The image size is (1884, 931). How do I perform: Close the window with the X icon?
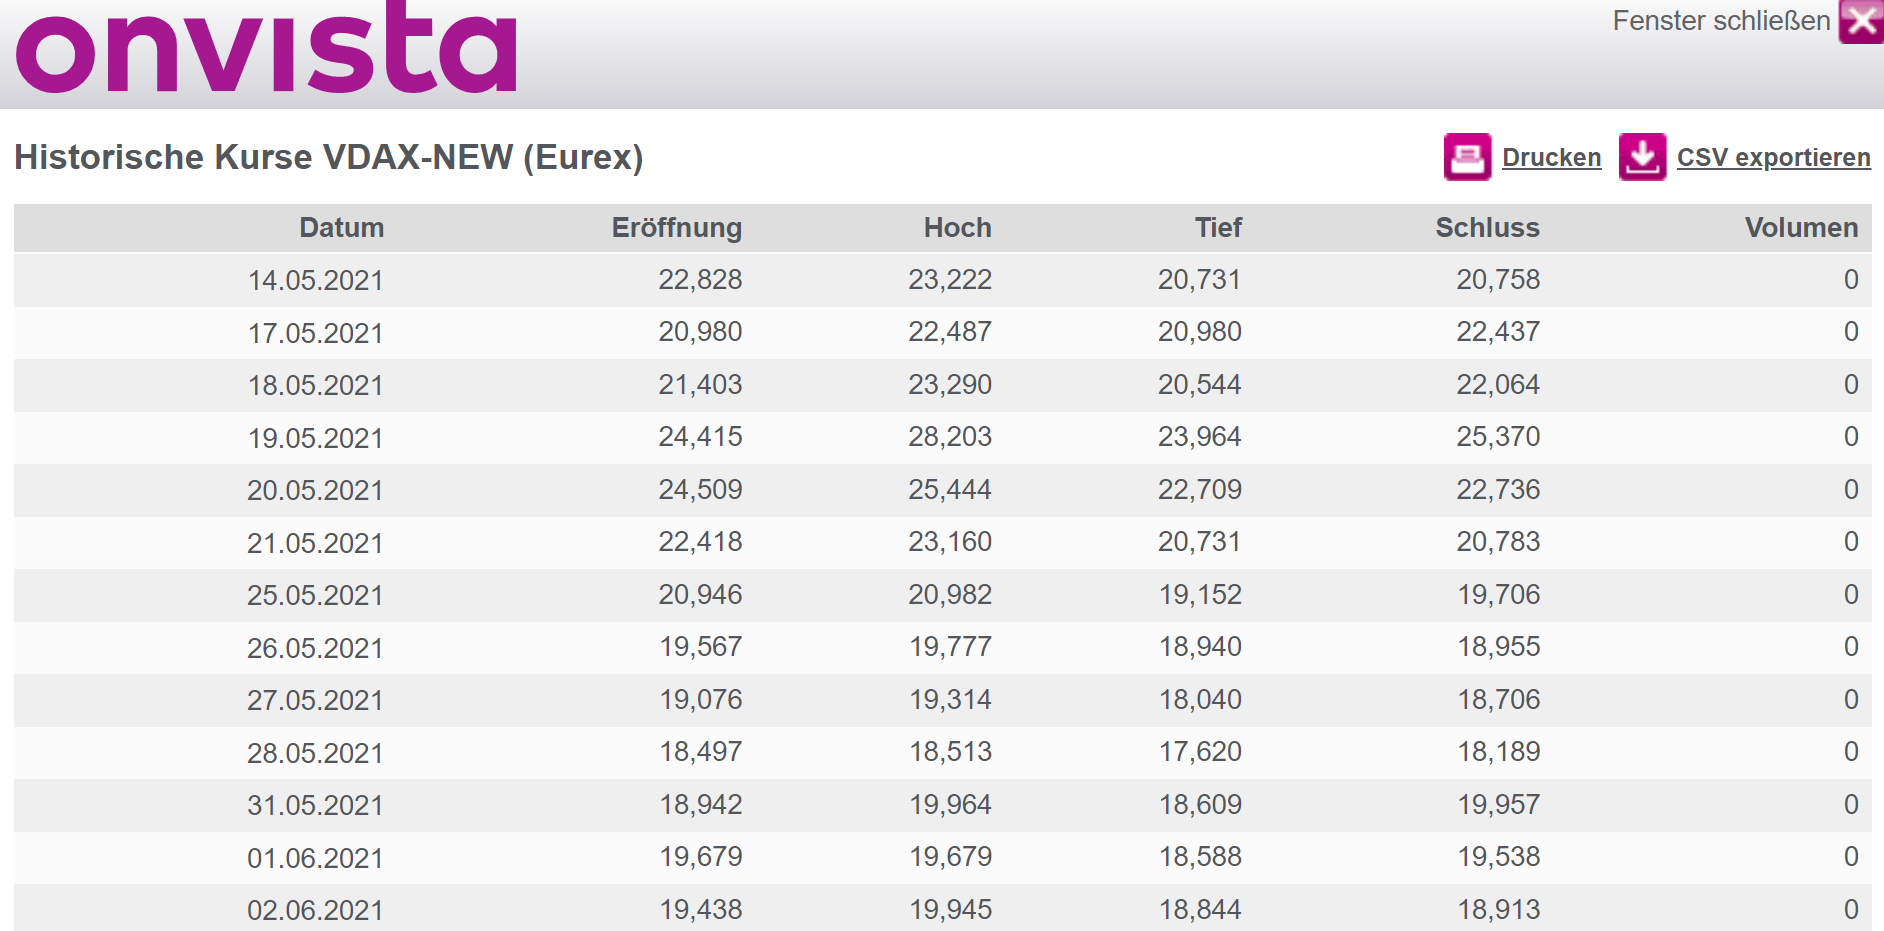[1861, 21]
